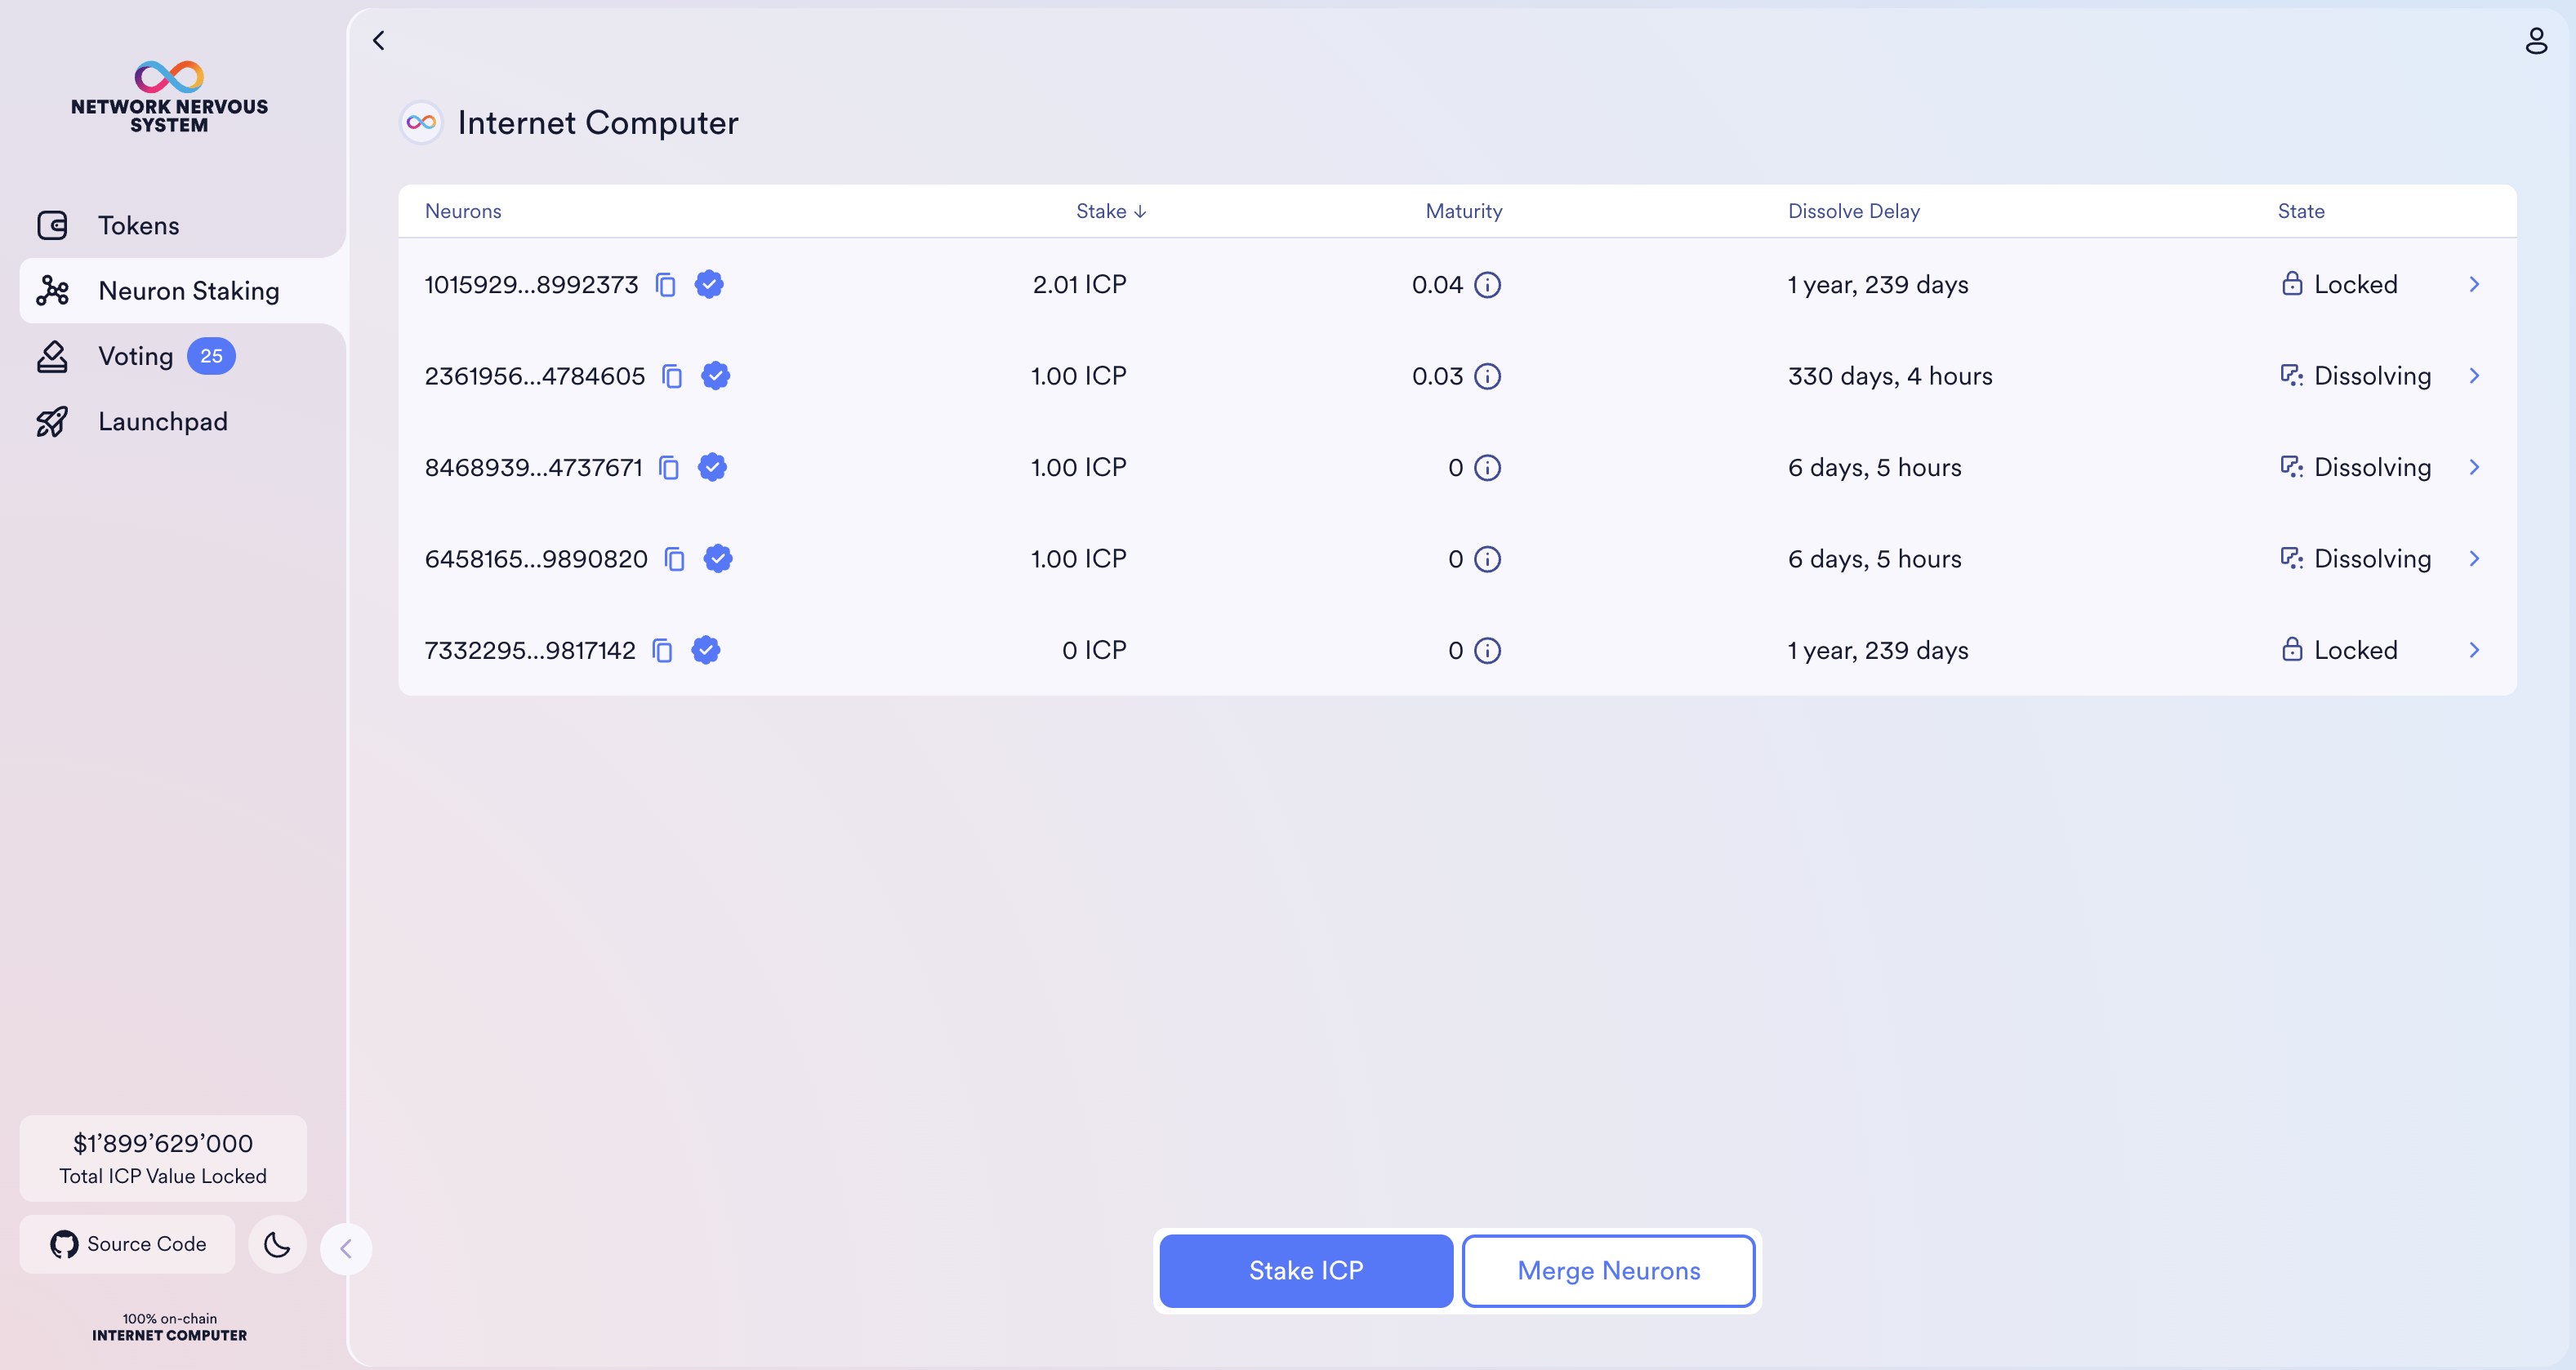The width and height of the screenshot is (2576, 1370).
Task: Go back using the top-left arrow
Action: click(379, 41)
